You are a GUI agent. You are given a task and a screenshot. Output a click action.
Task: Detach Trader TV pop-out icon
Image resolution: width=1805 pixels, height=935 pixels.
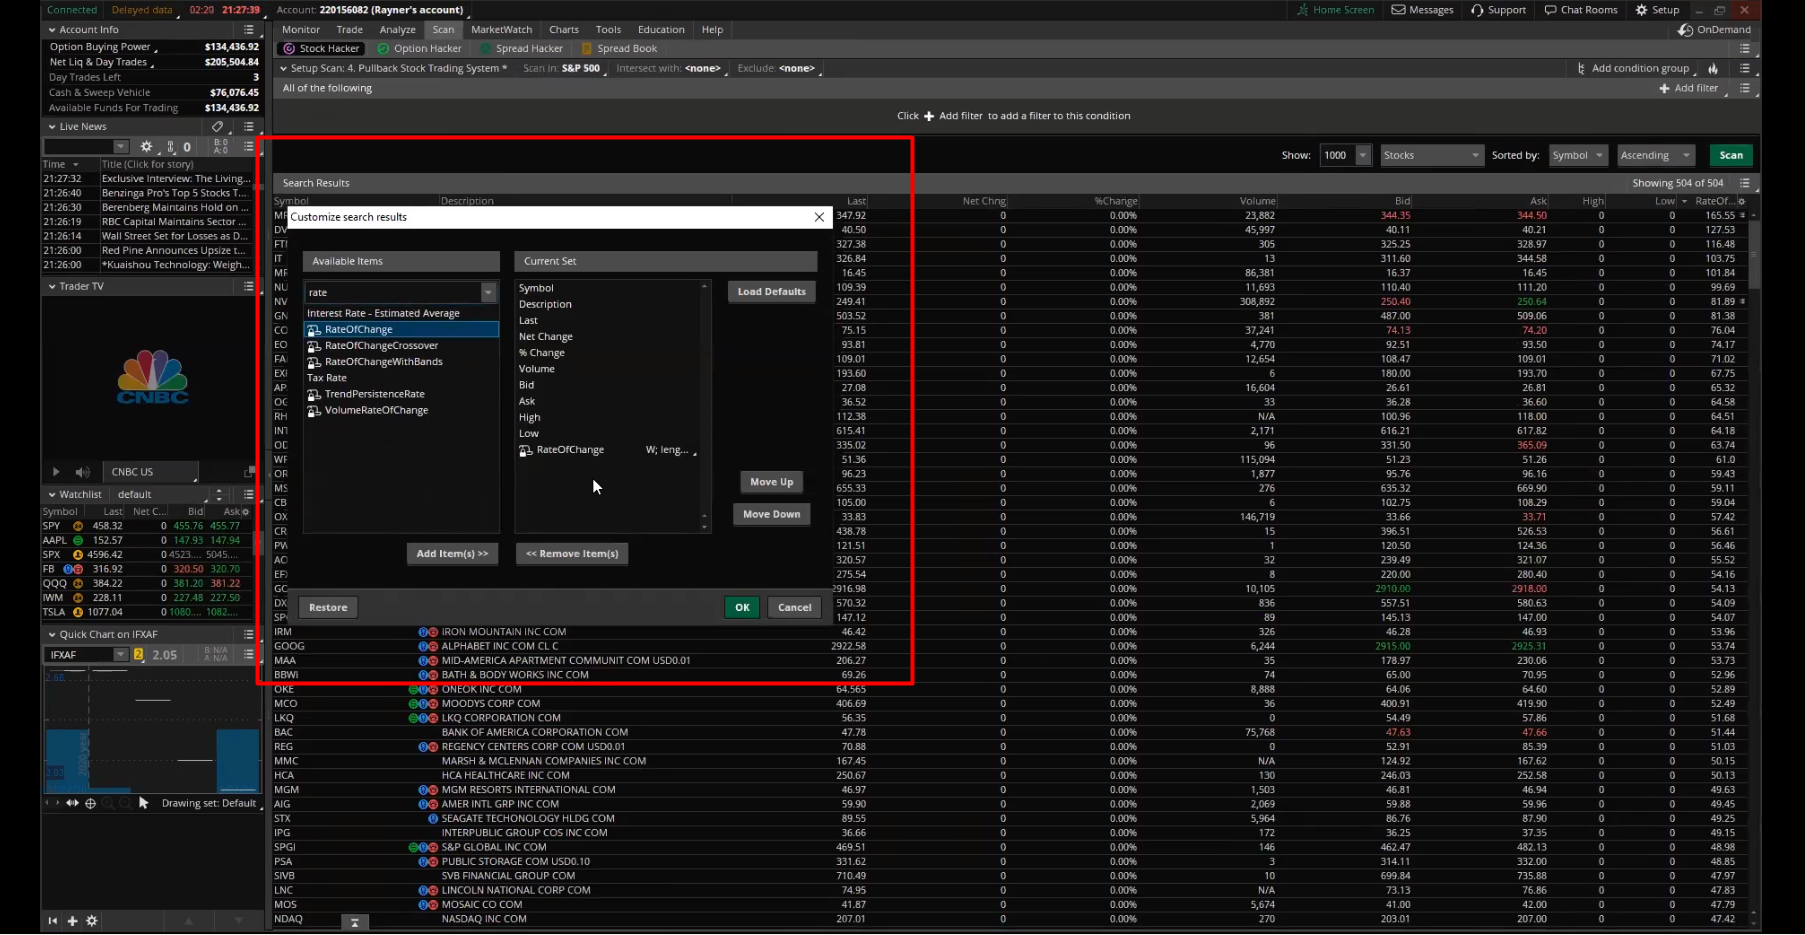point(249,472)
